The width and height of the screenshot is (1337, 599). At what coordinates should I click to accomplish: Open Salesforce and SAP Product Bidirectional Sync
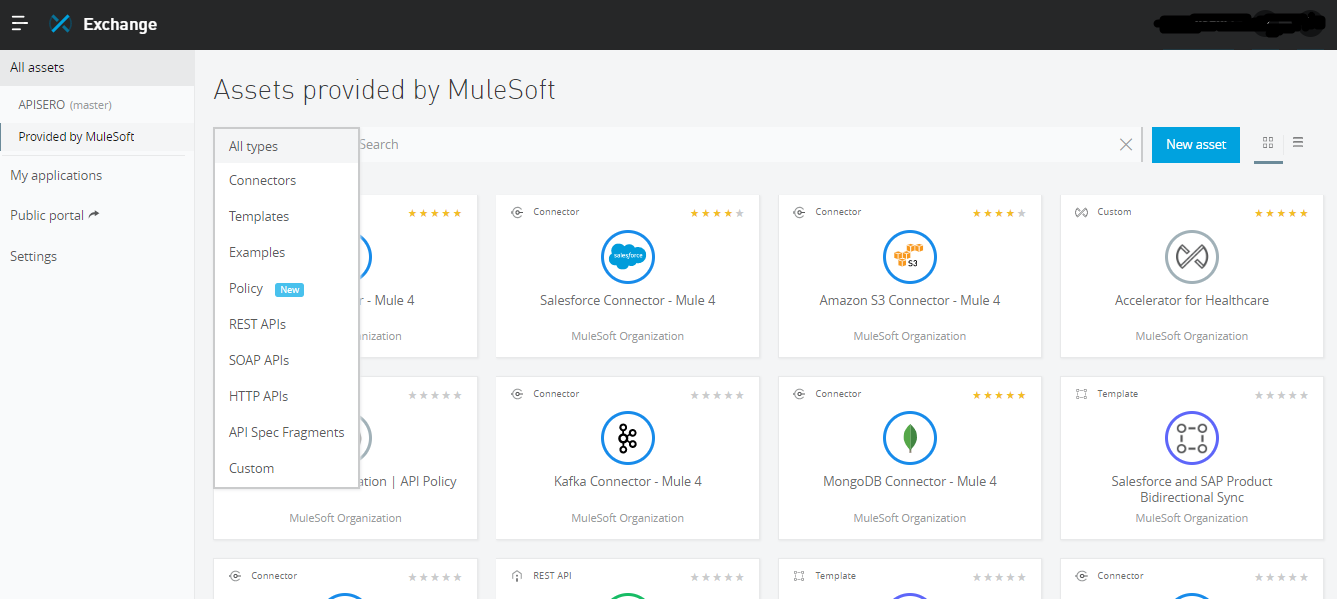coord(1192,489)
